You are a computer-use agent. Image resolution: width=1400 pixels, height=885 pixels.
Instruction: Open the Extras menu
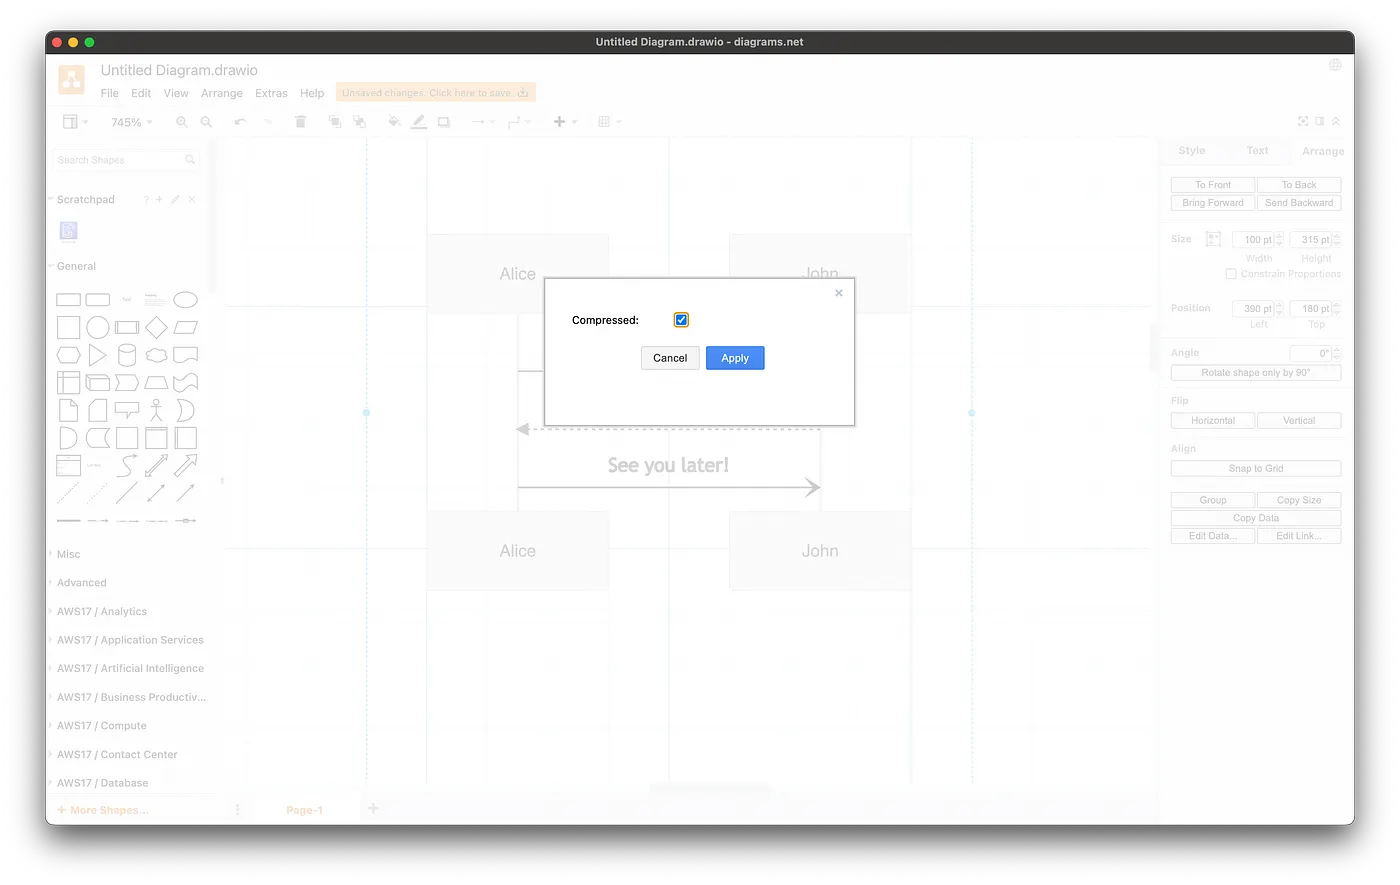coord(271,92)
